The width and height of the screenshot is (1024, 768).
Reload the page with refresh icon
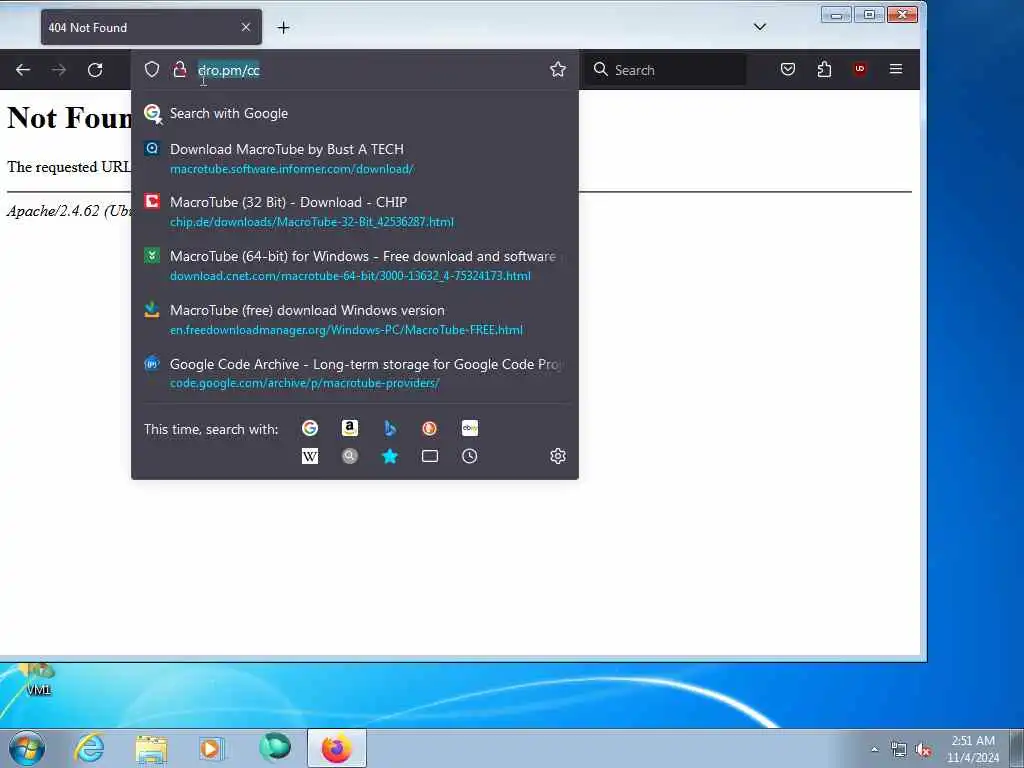point(95,70)
